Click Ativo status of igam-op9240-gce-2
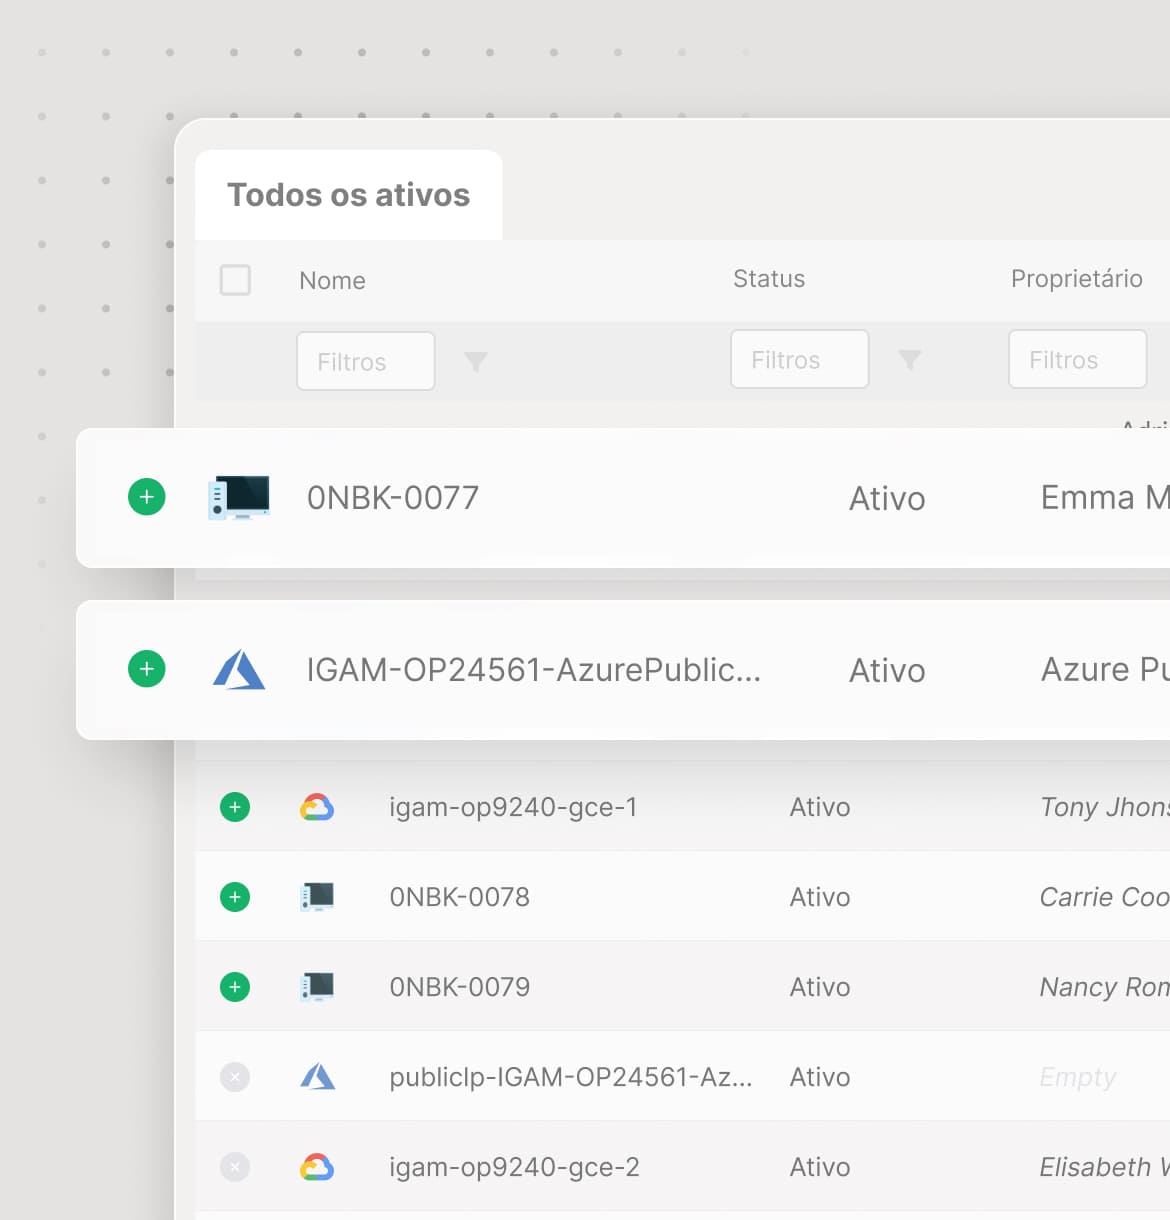Image resolution: width=1170 pixels, height=1220 pixels. pyautogui.click(x=820, y=1167)
